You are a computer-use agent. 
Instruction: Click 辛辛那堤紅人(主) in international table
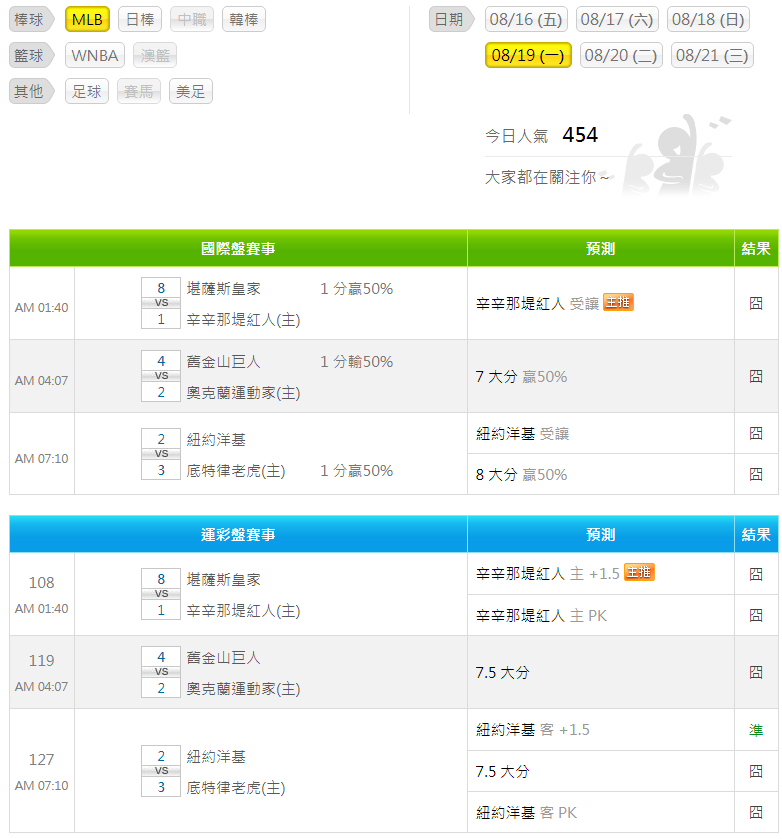point(243,320)
